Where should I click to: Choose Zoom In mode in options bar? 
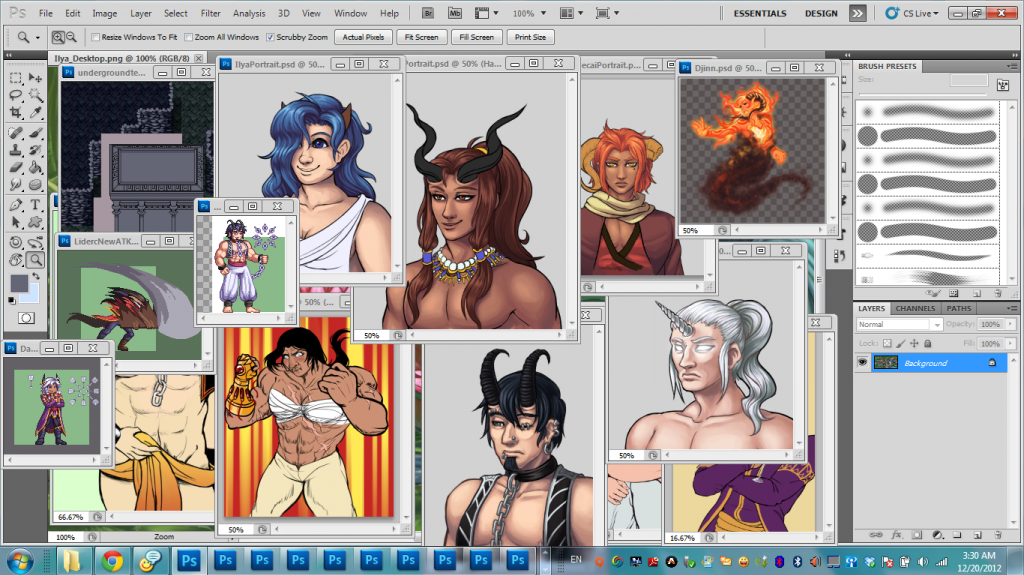(x=58, y=37)
